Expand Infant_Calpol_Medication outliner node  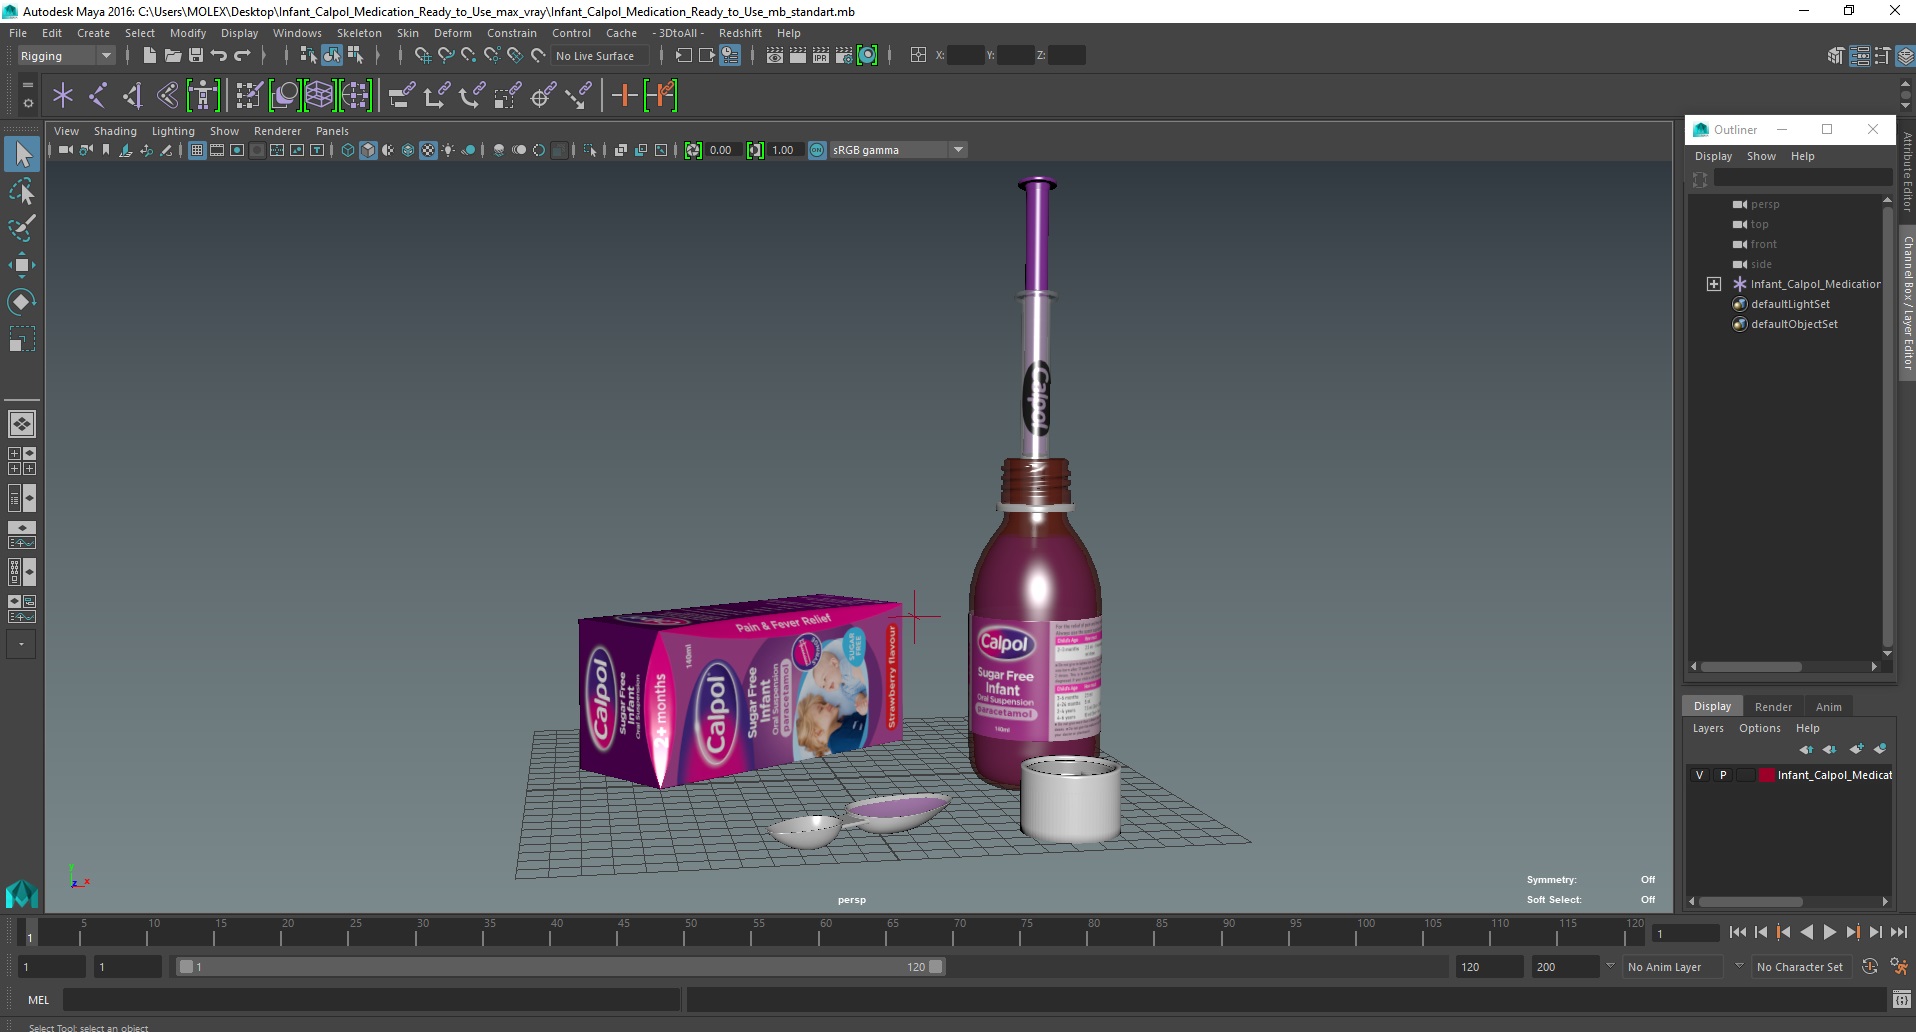(x=1714, y=284)
